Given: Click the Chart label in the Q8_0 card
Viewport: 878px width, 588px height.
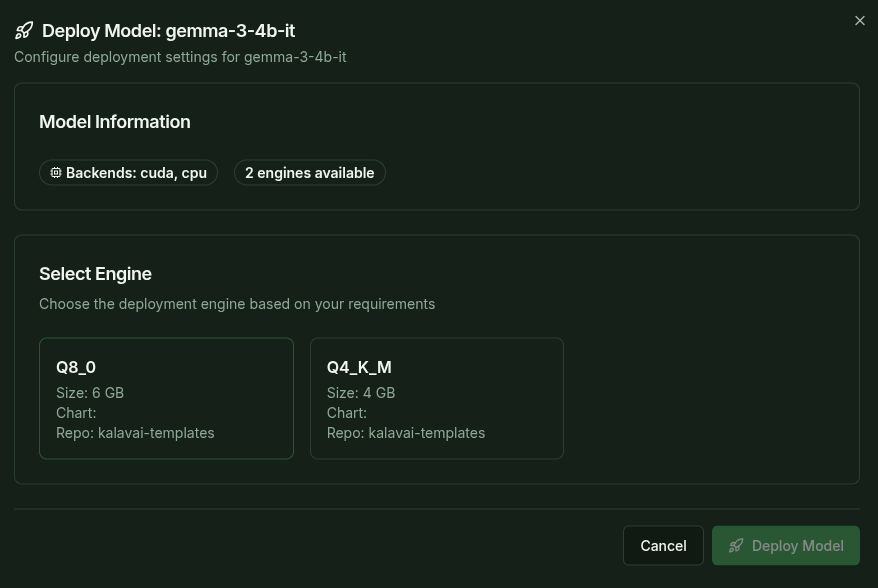Looking at the screenshot, I should click(76, 413).
